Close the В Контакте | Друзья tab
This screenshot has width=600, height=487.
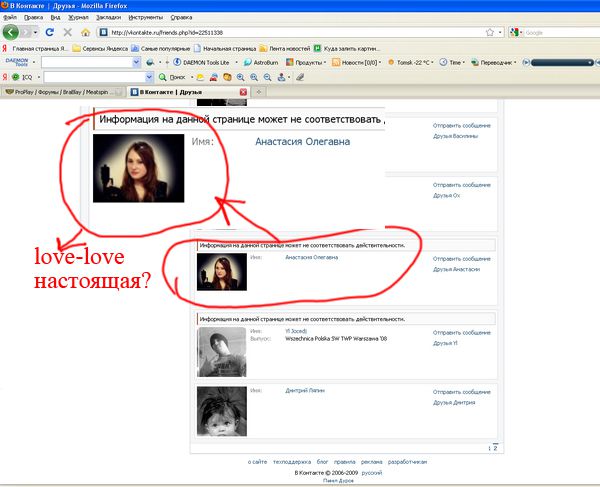tap(243, 92)
